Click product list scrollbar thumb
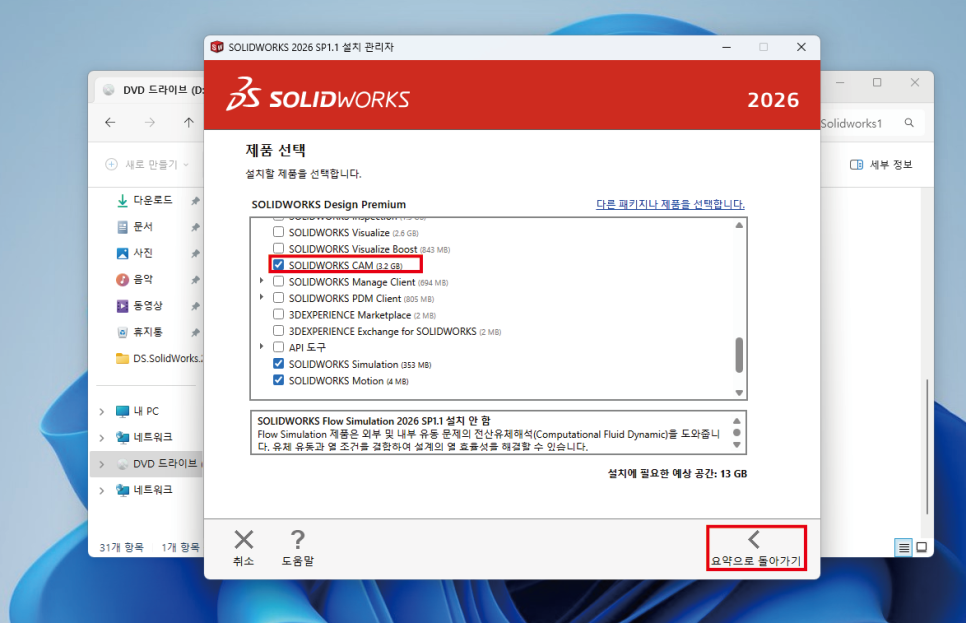This screenshot has height=623, width=966. [x=739, y=355]
